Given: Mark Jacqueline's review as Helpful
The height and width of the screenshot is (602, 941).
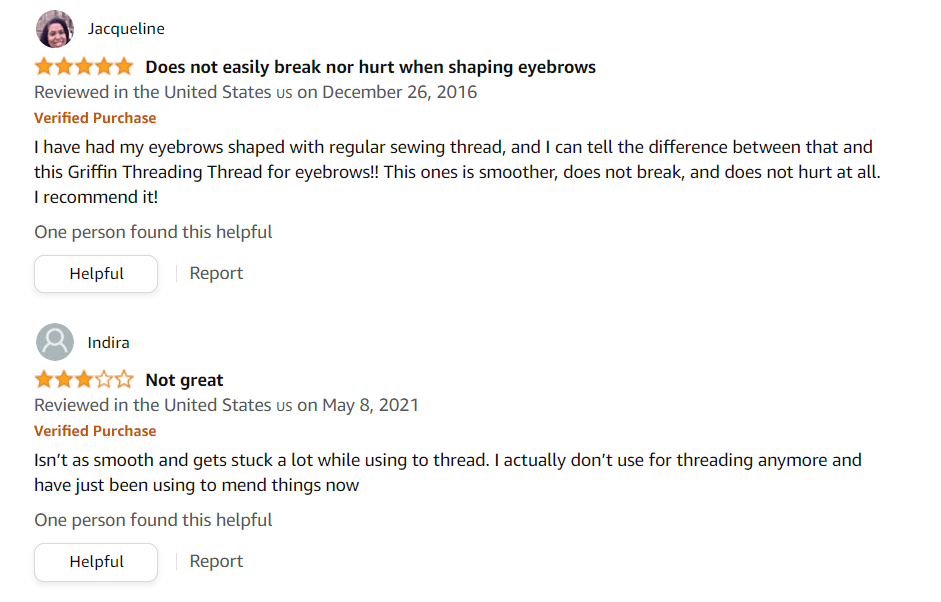Looking at the screenshot, I should tap(96, 274).
